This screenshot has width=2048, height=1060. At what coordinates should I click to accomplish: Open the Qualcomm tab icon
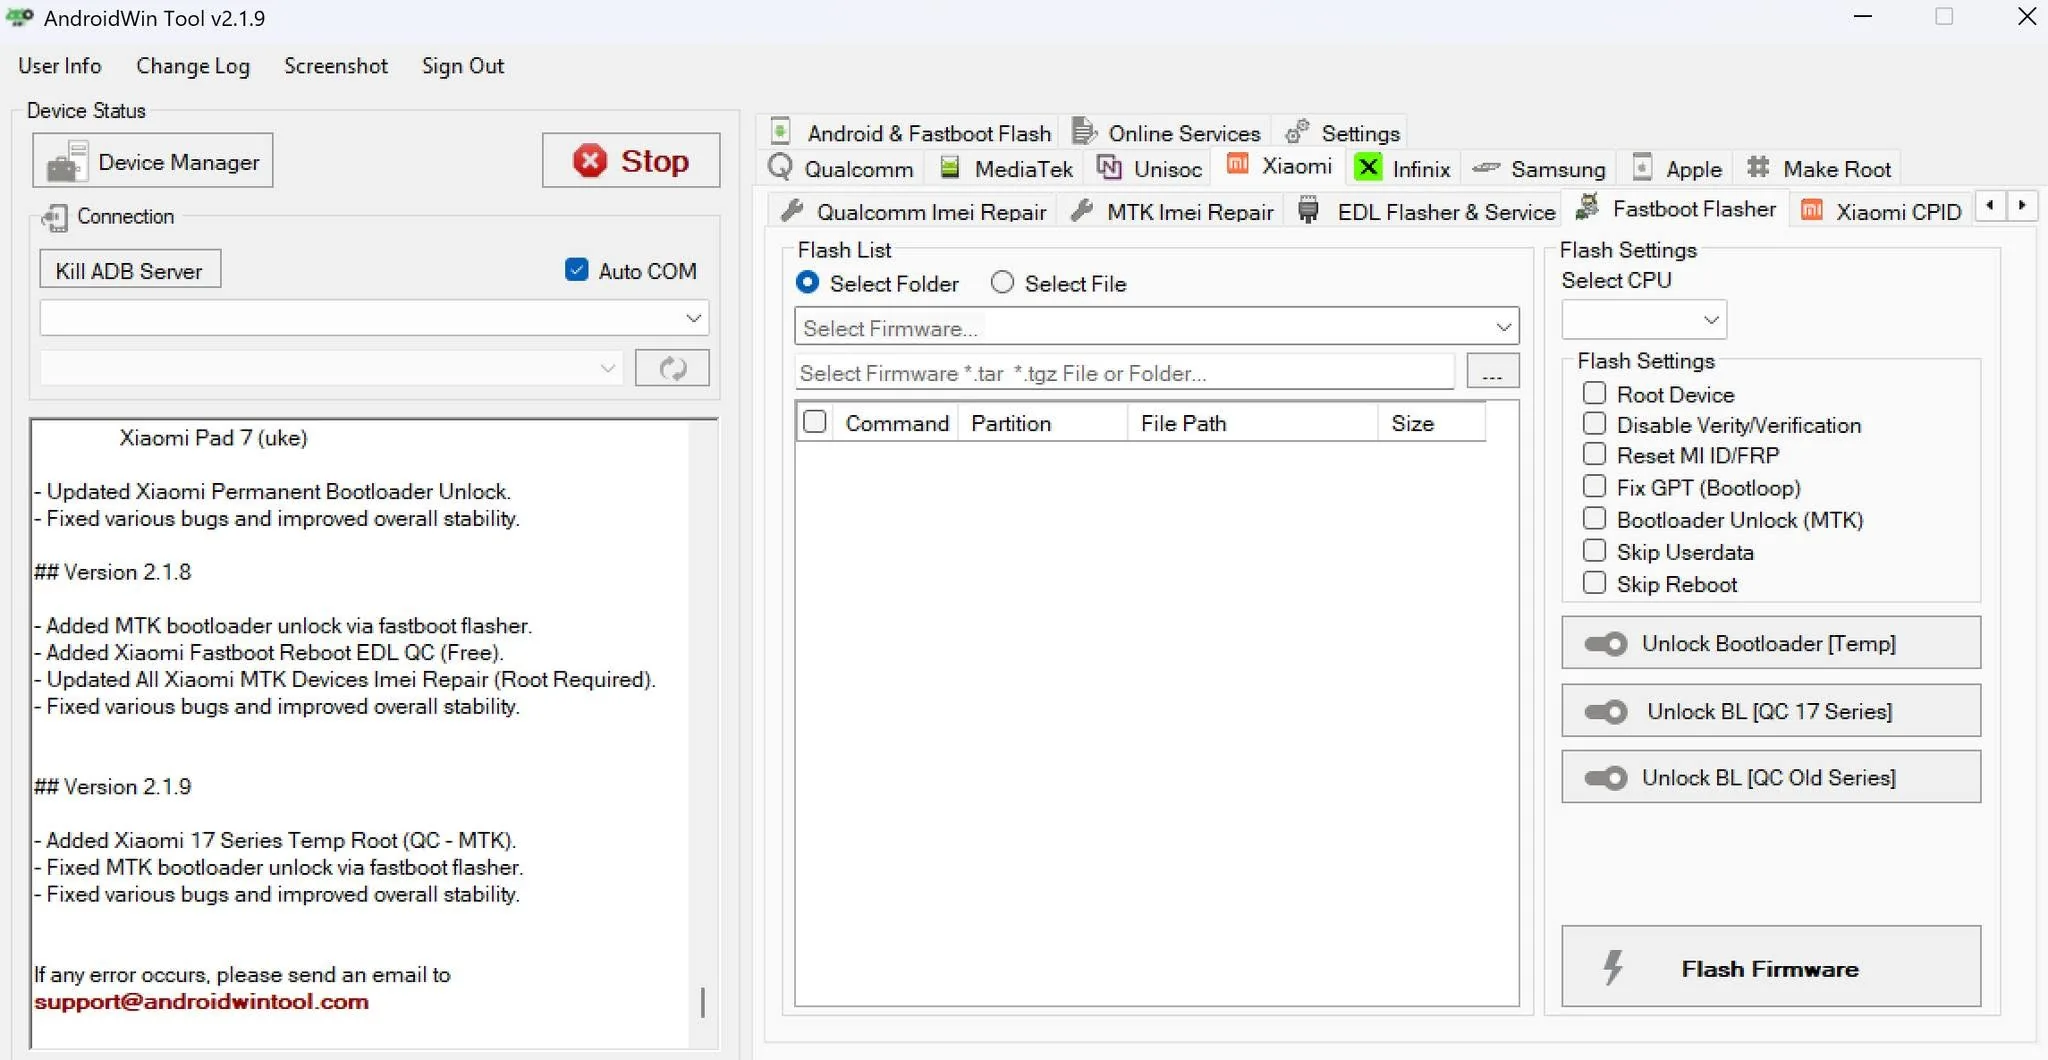[780, 168]
